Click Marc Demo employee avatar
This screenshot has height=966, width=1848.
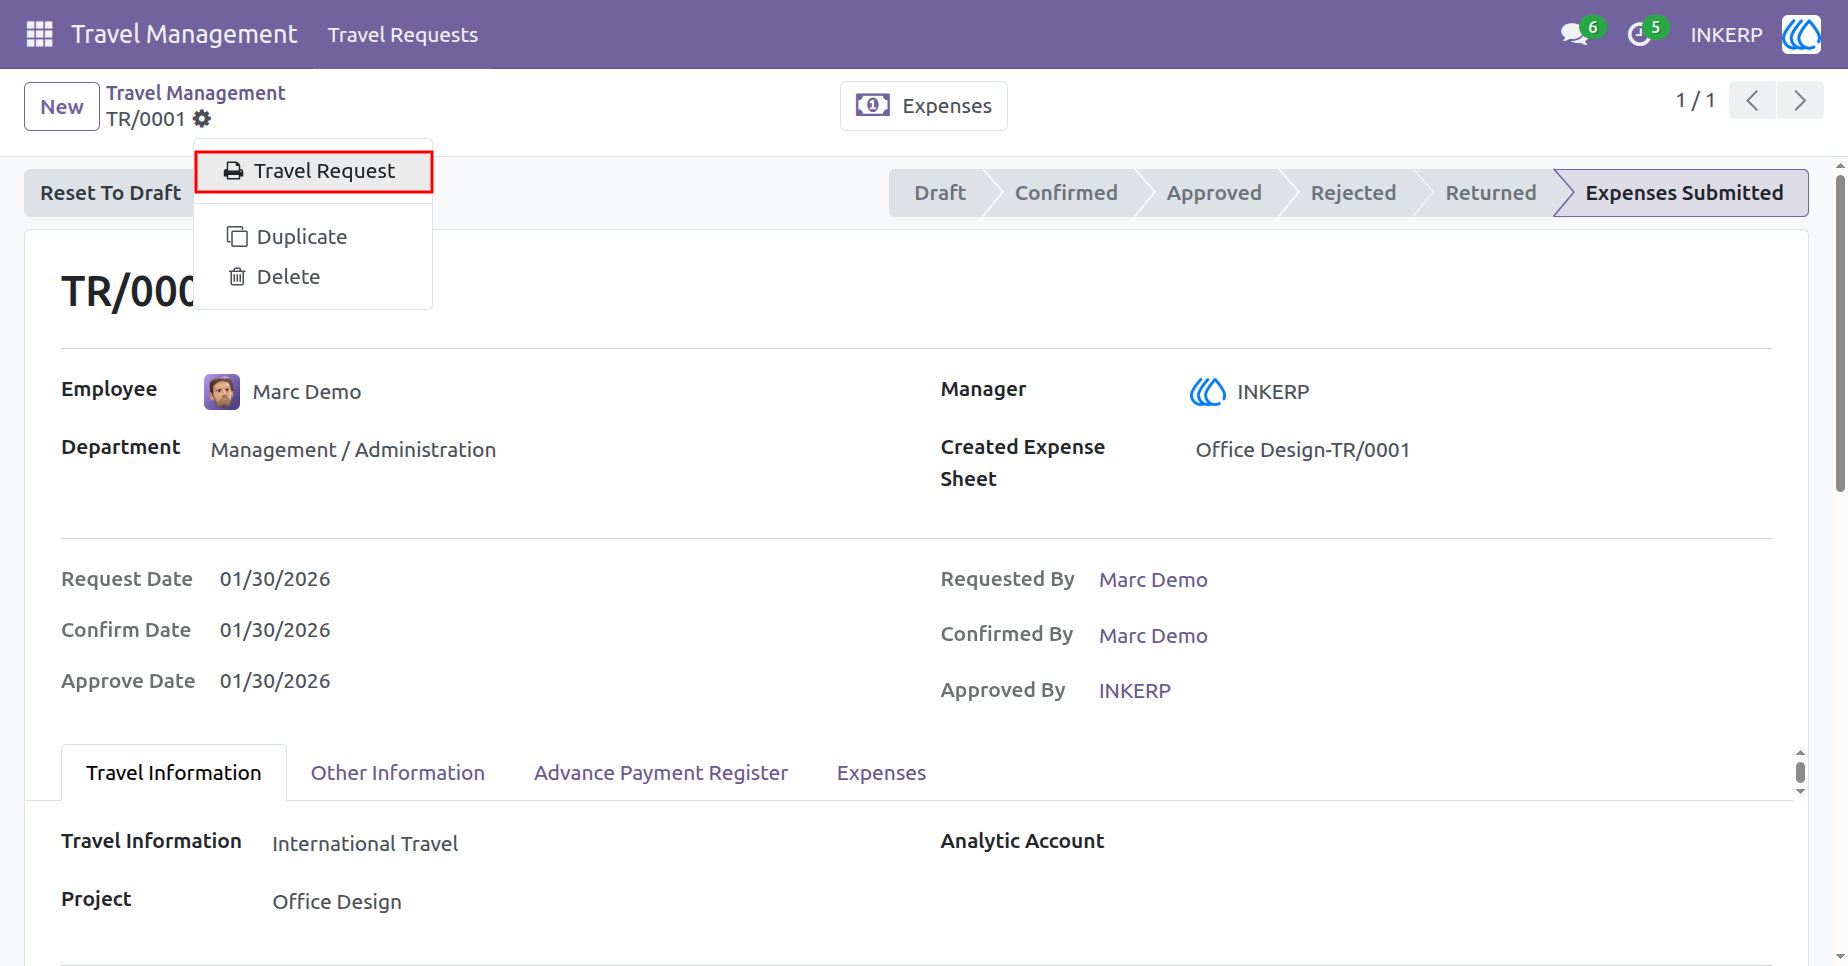click(222, 392)
